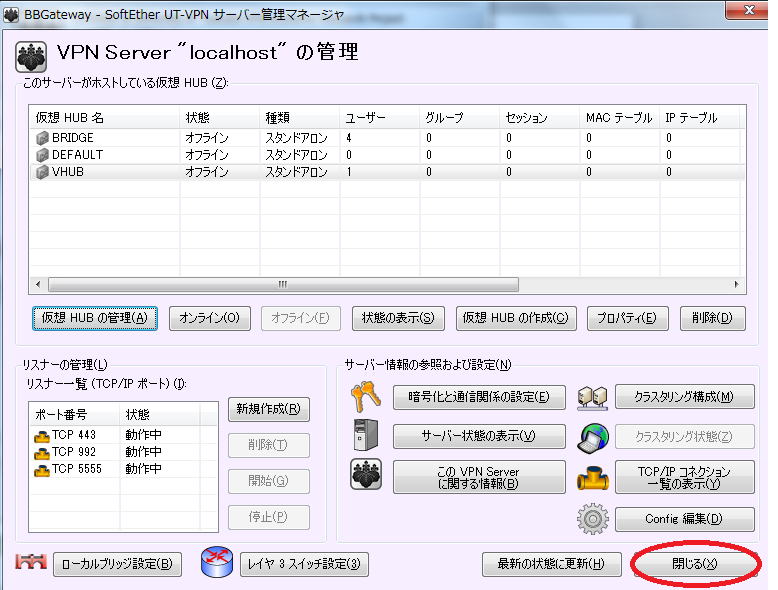Click 仮想 HUB の作成(C) button
This screenshot has width=778, height=590.
point(516,318)
